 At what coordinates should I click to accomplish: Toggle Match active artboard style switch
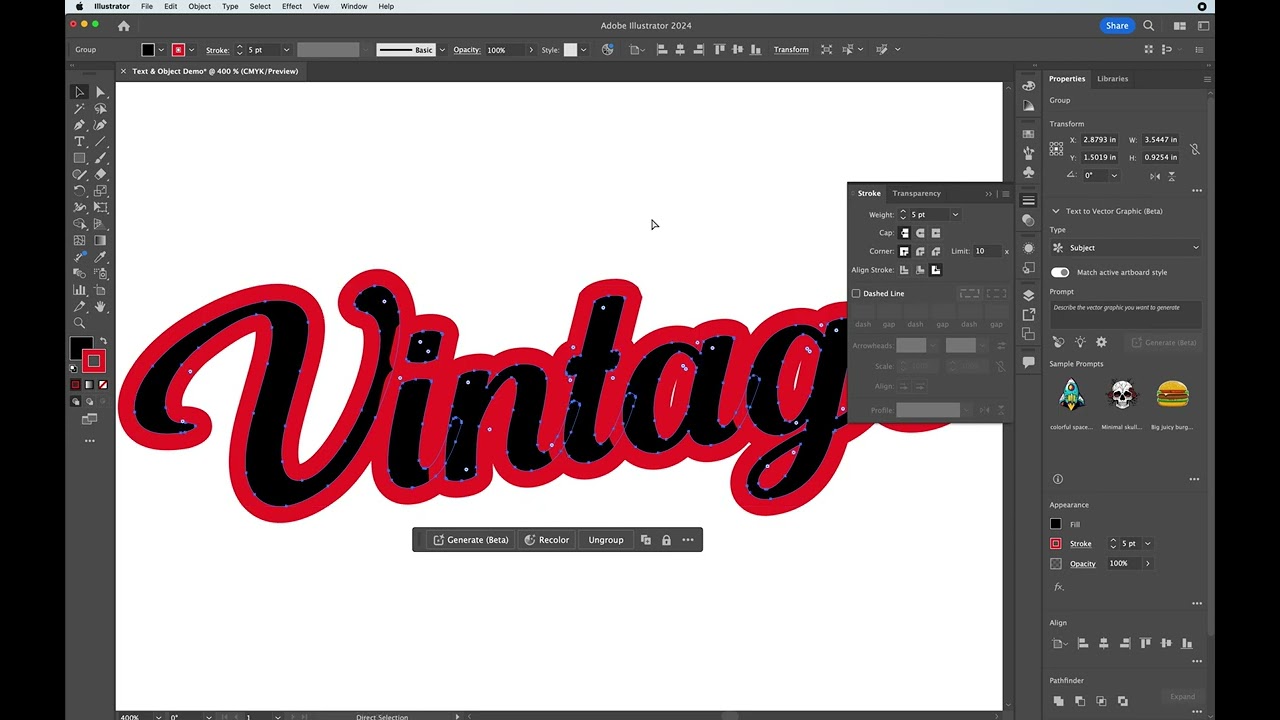click(1060, 272)
